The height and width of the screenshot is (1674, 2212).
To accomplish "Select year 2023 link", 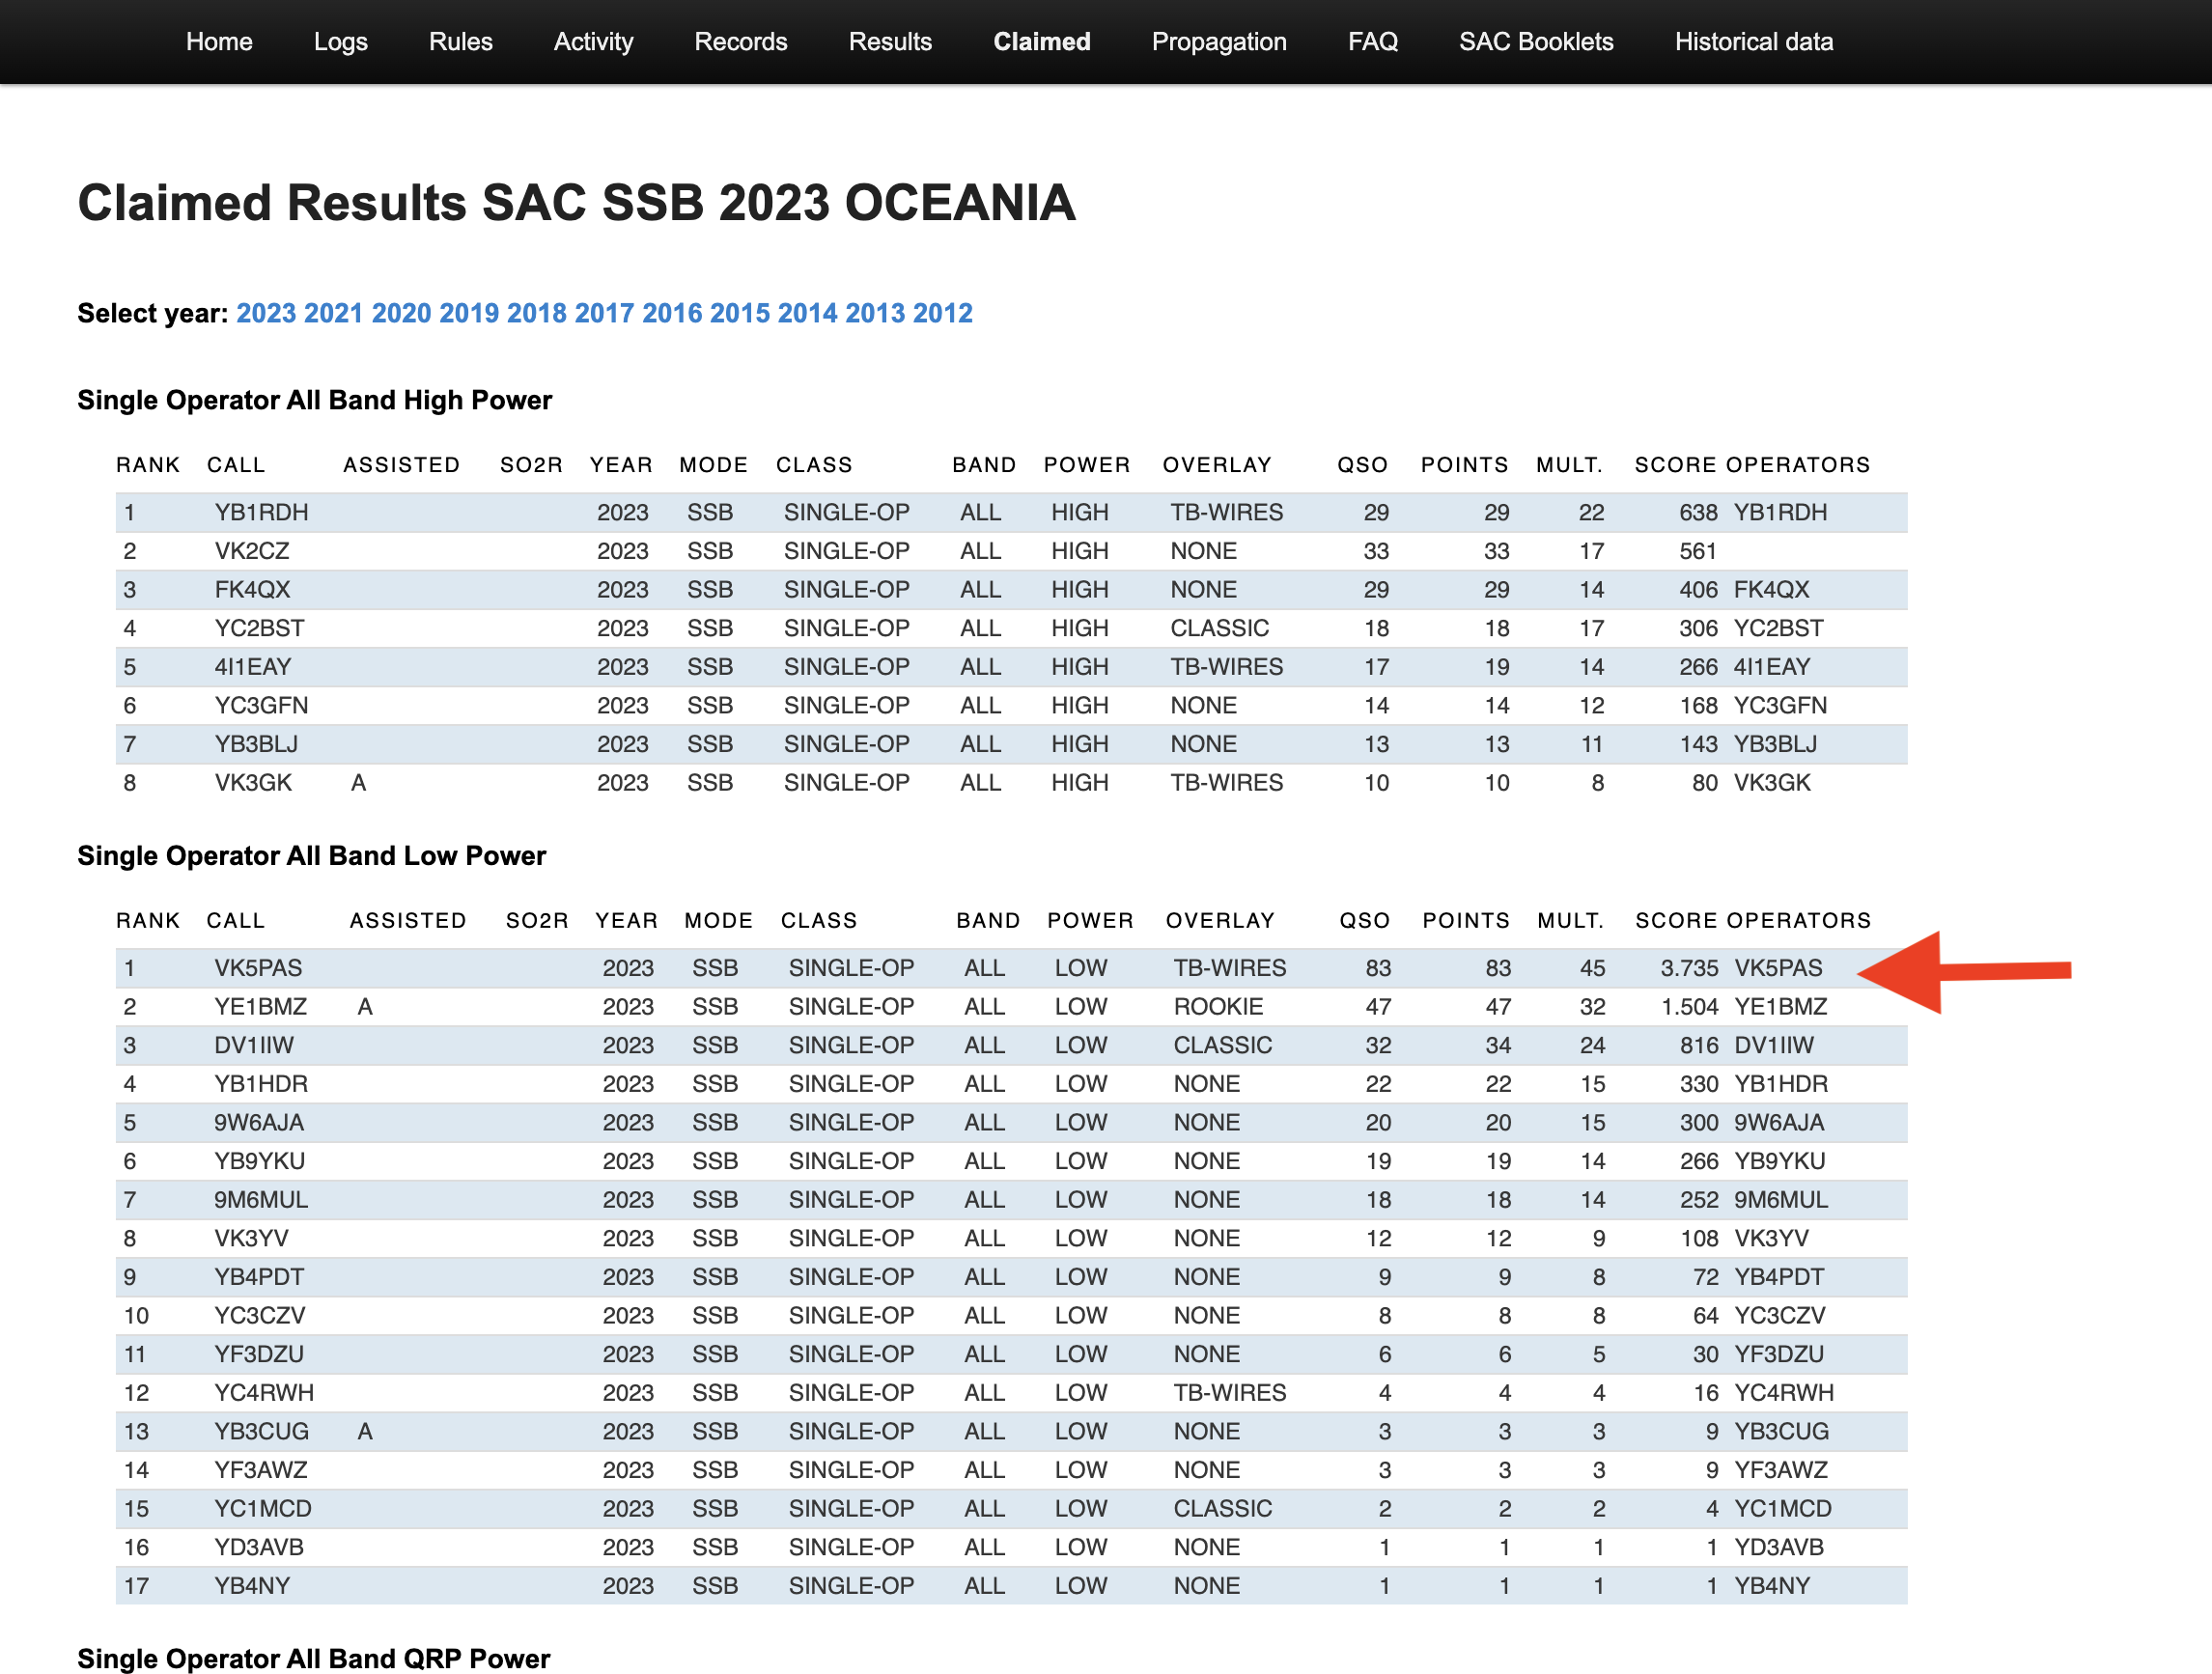I will click(x=266, y=313).
